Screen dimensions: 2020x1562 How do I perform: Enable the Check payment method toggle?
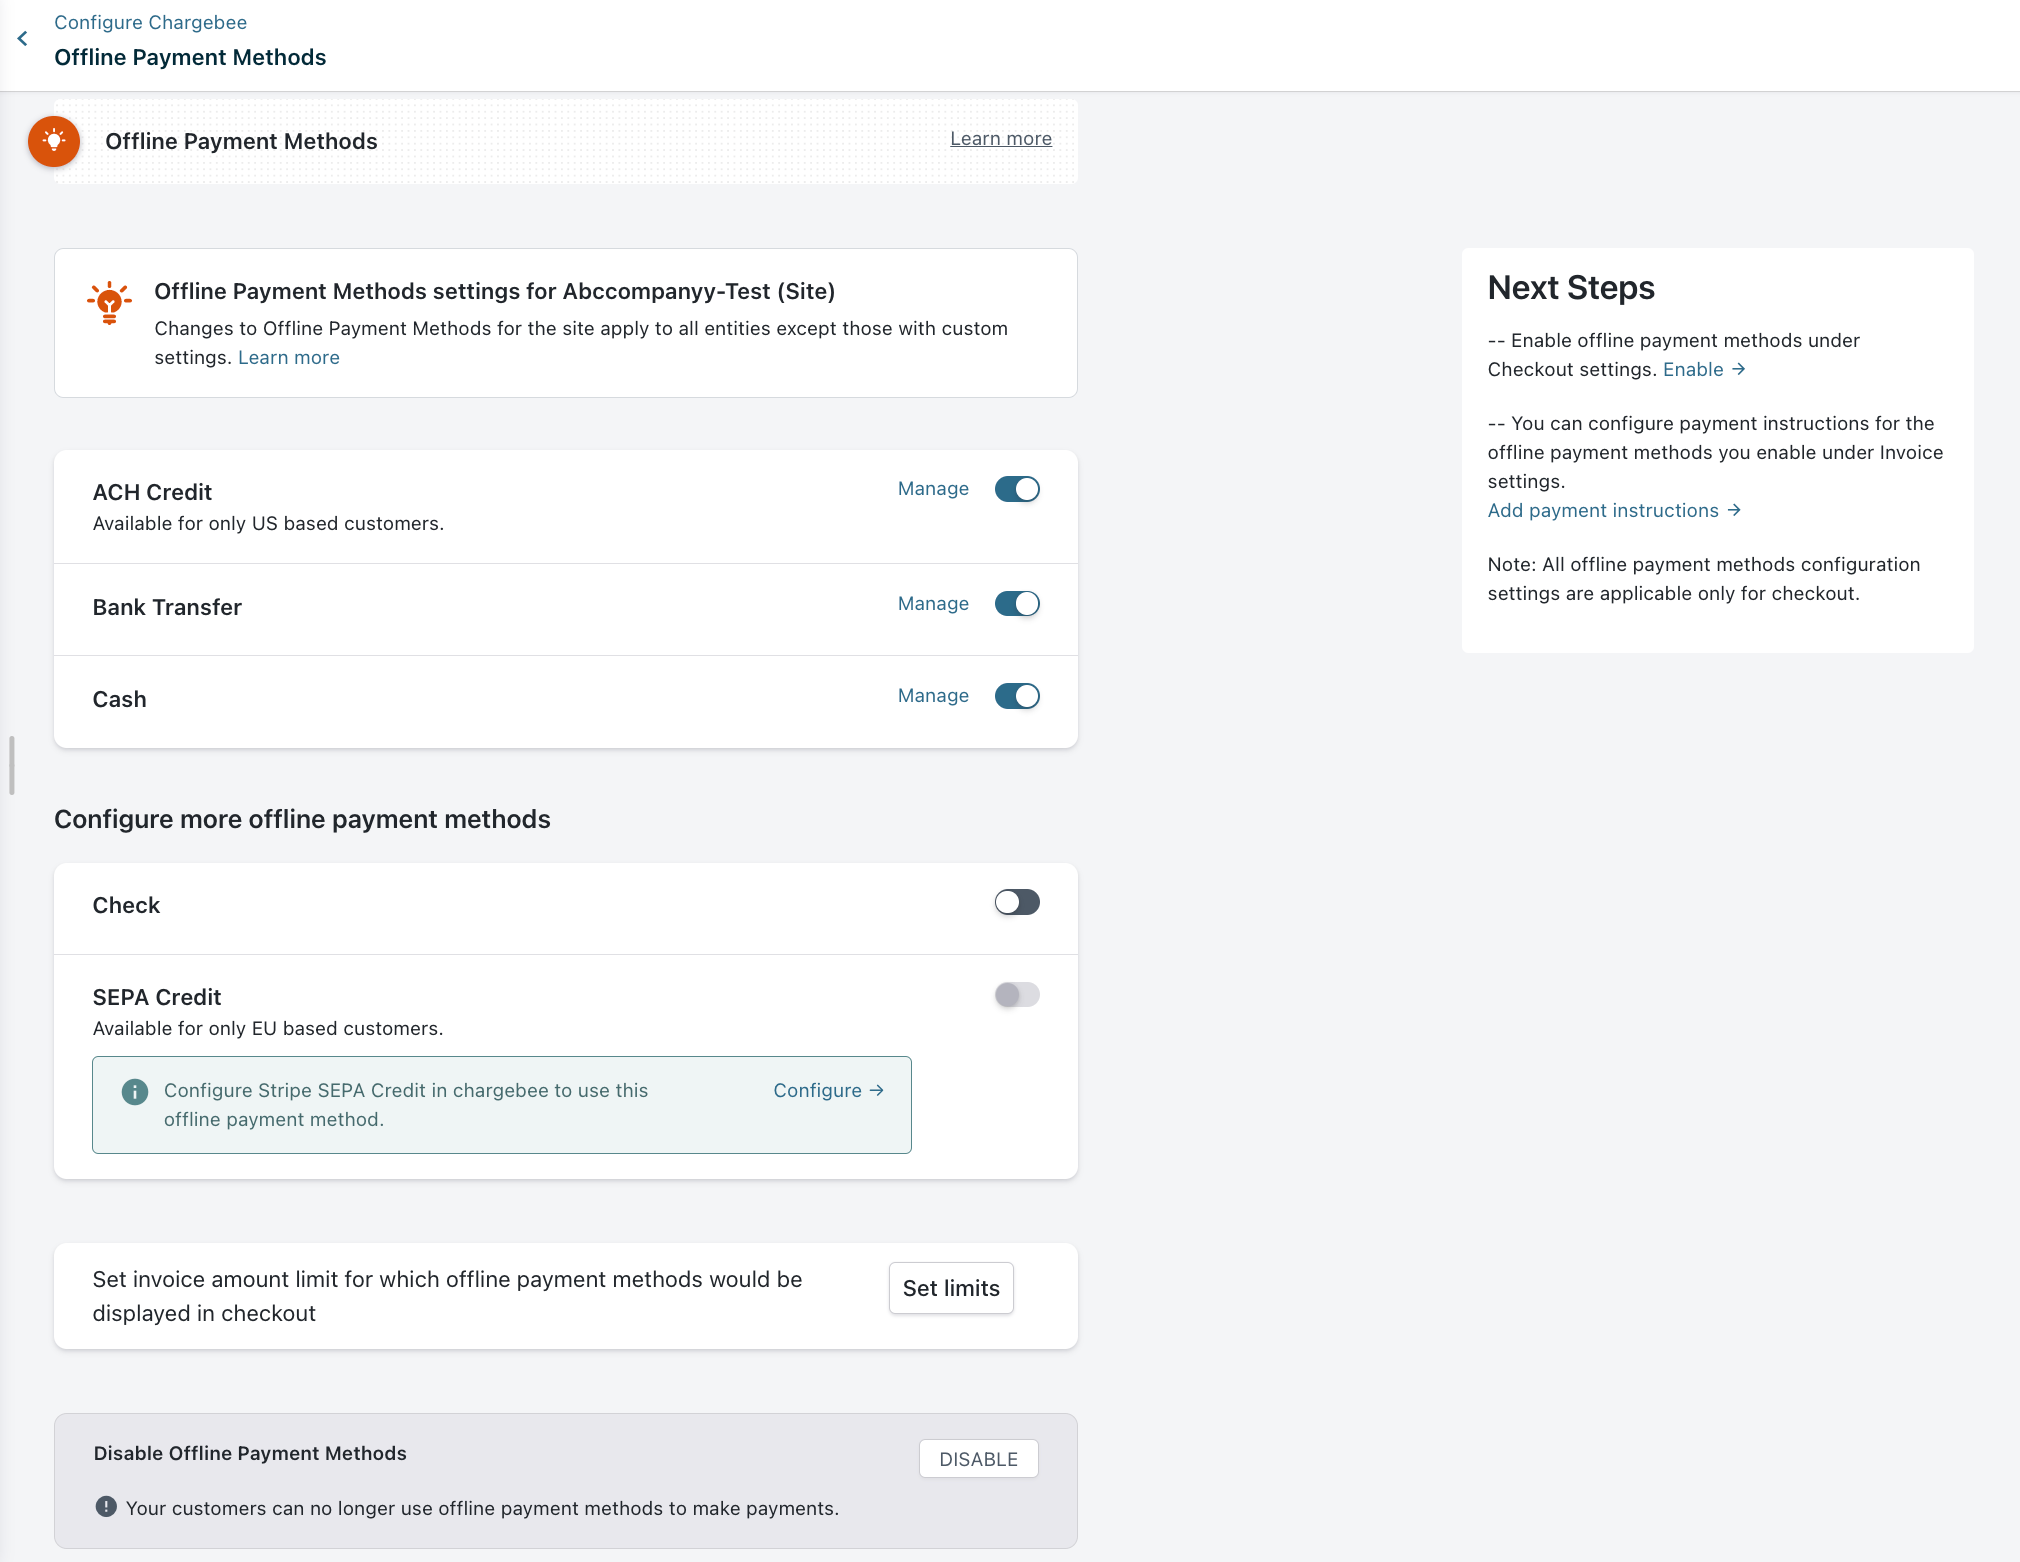[1017, 903]
